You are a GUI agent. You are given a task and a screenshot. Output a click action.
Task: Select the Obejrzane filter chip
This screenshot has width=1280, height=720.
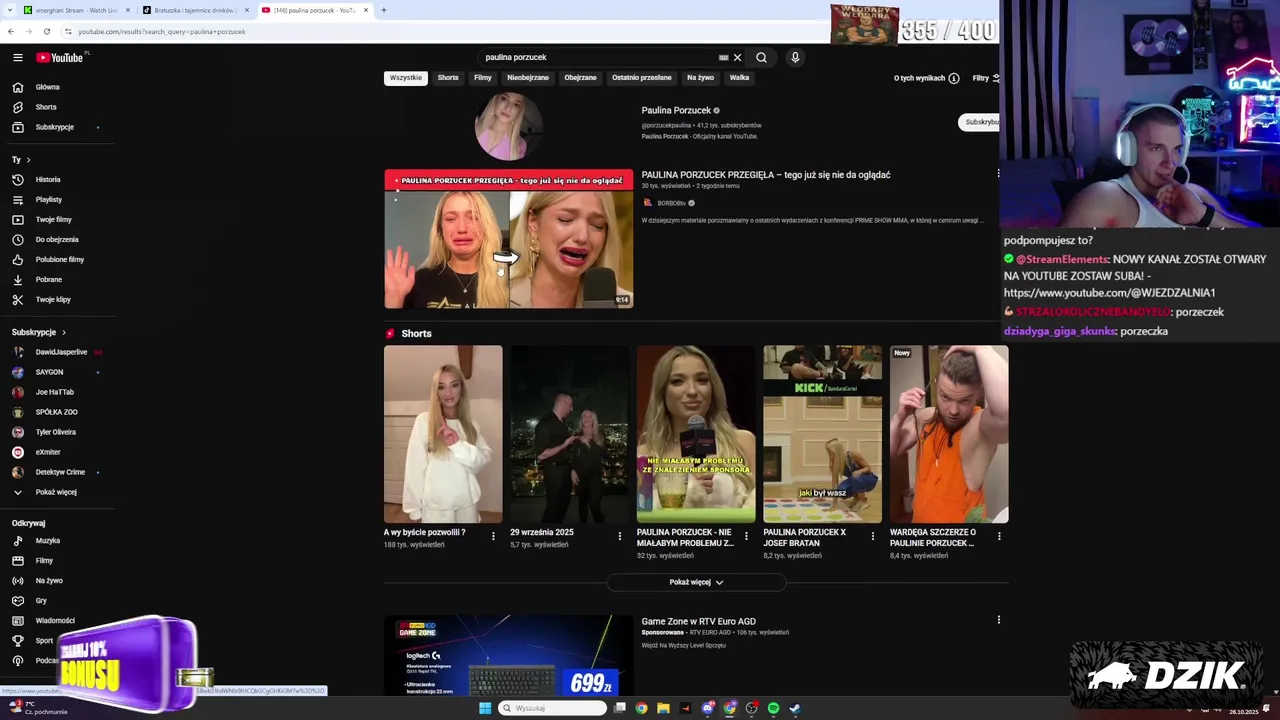580,78
